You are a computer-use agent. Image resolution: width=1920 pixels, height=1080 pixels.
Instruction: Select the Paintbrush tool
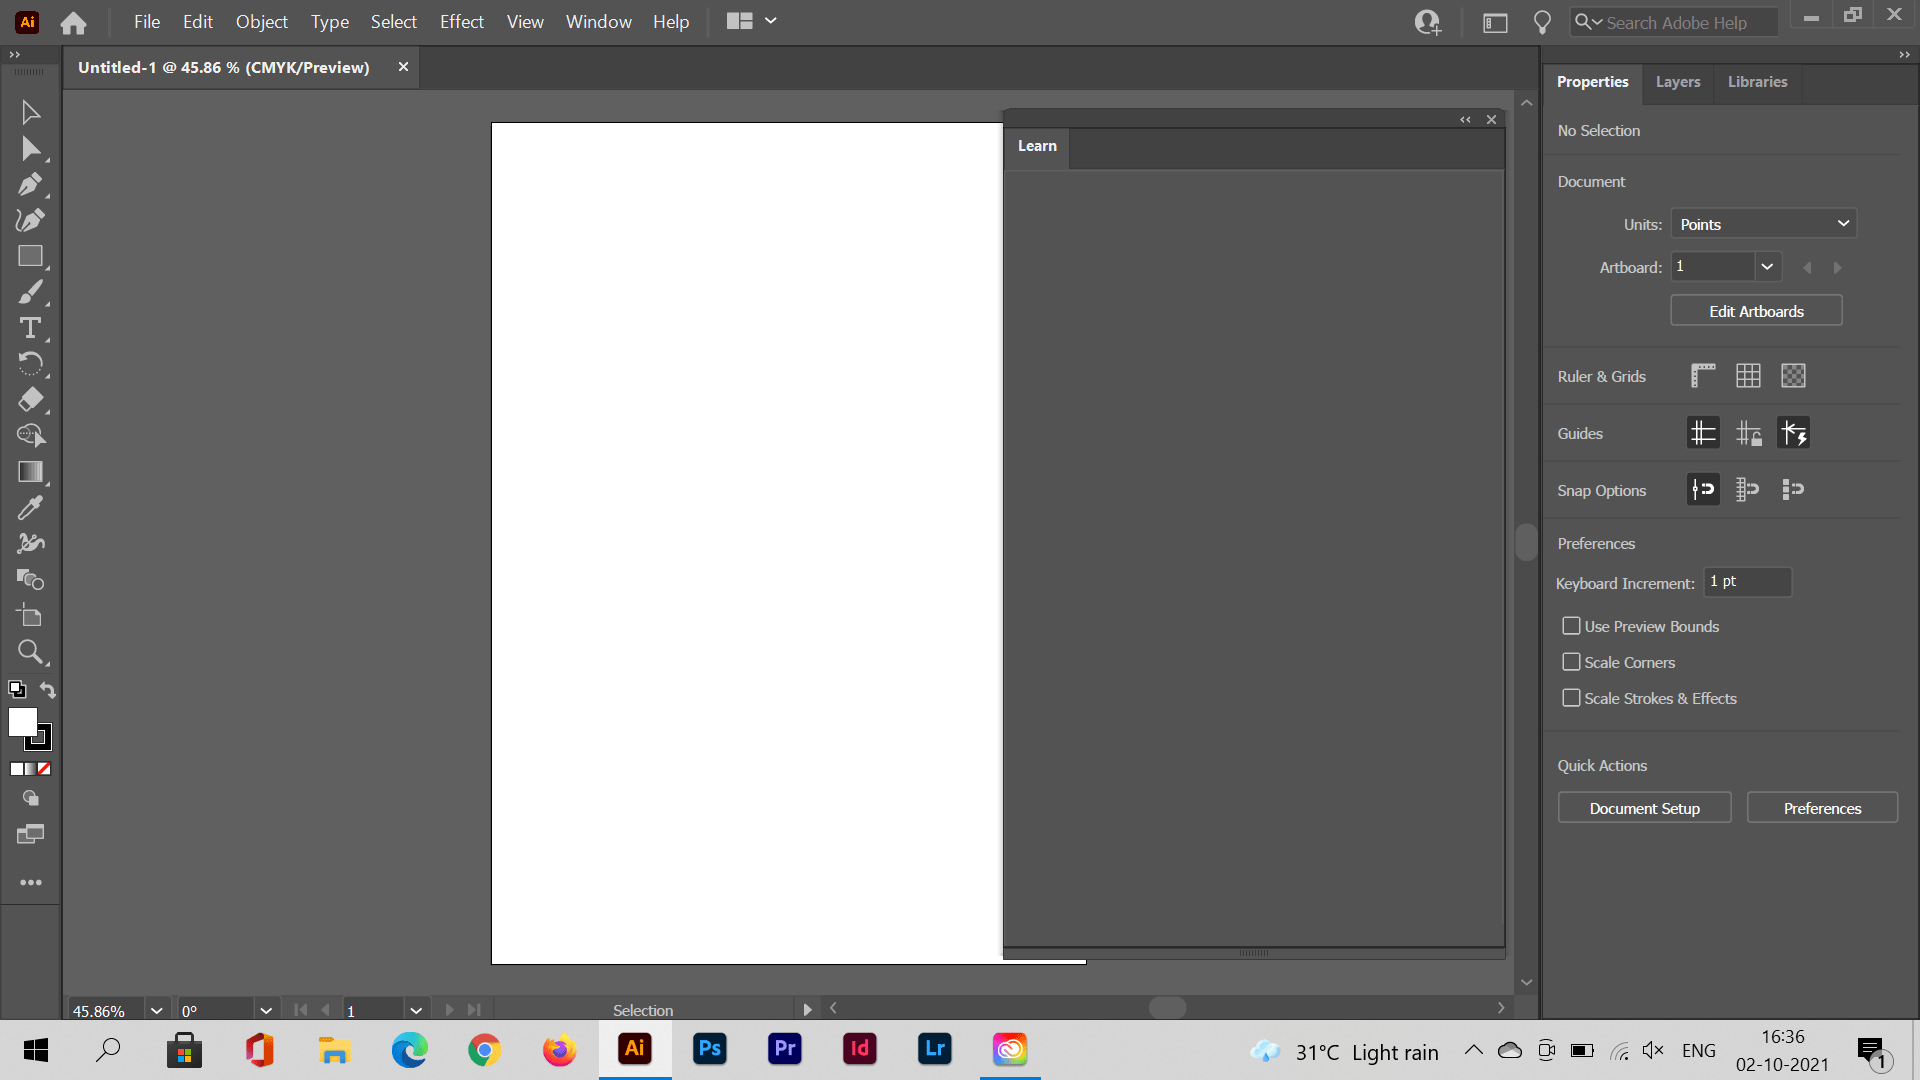pos(30,292)
